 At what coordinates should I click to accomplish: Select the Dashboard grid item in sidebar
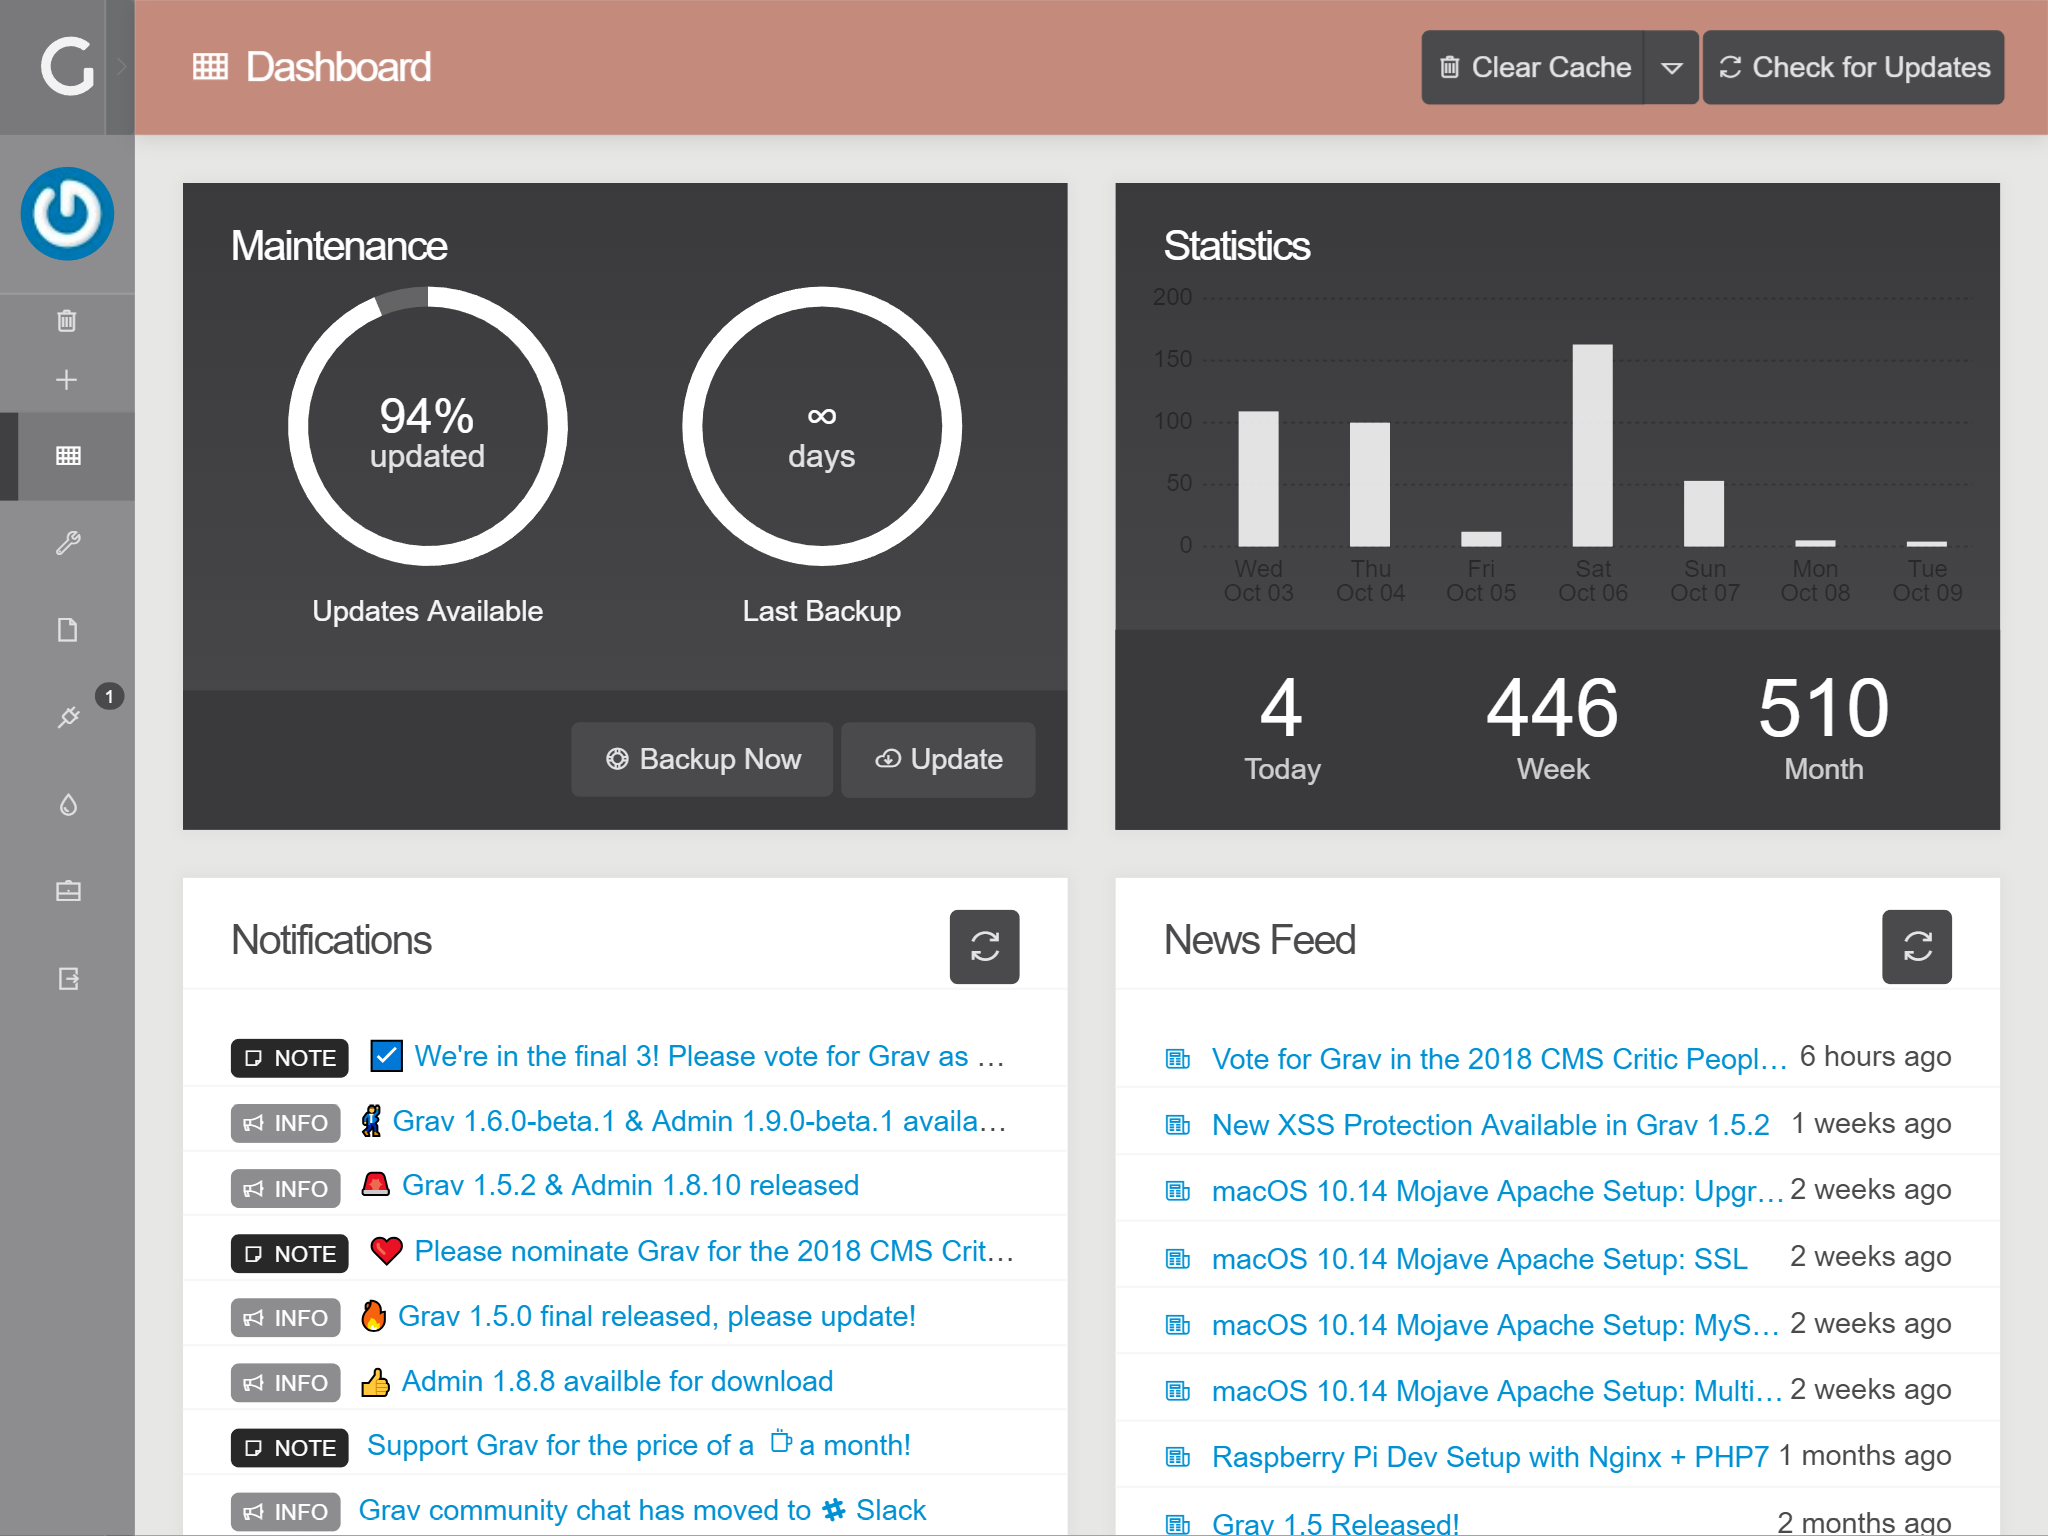coord(67,456)
